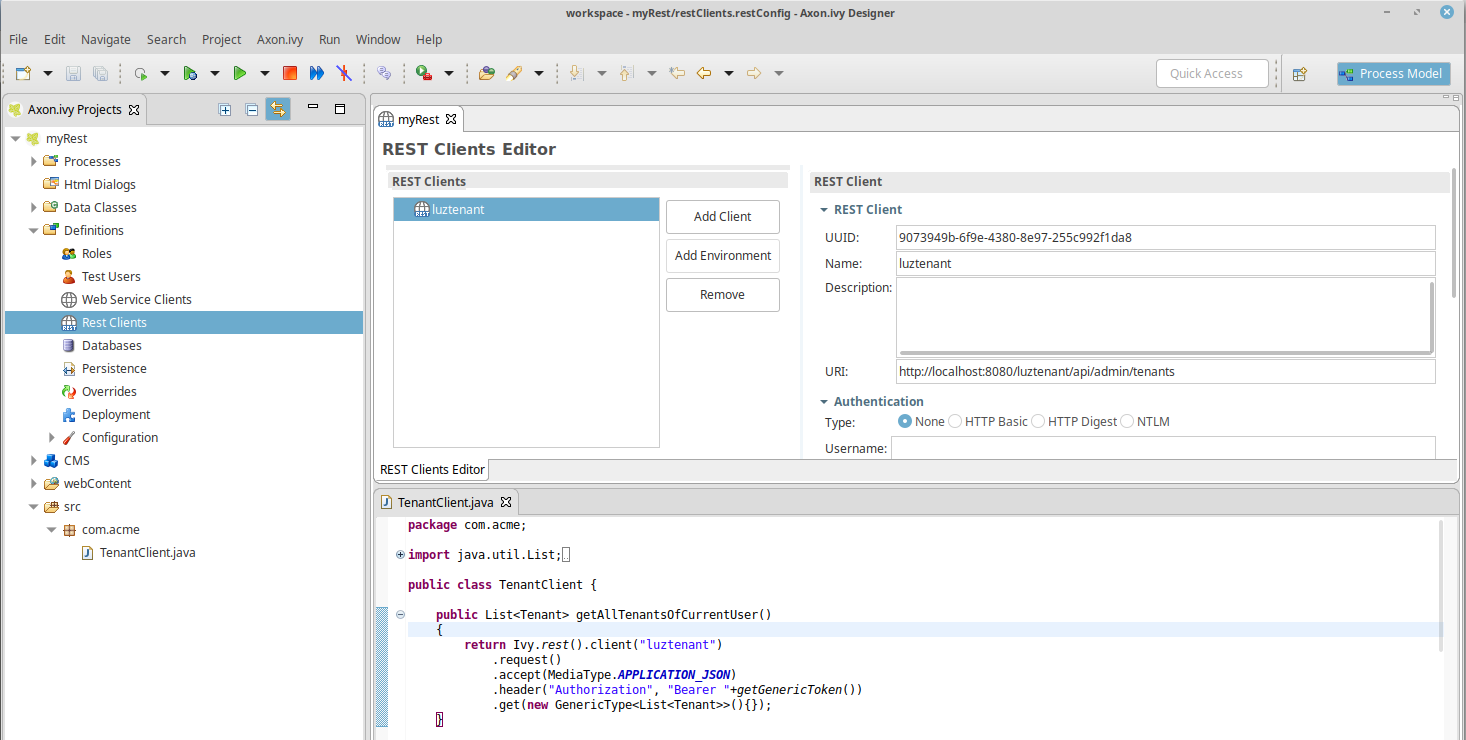Open the Run icon's dropdown arrow
Image resolution: width=1466 pixels, height=740 pixels.
pos(265,73)
